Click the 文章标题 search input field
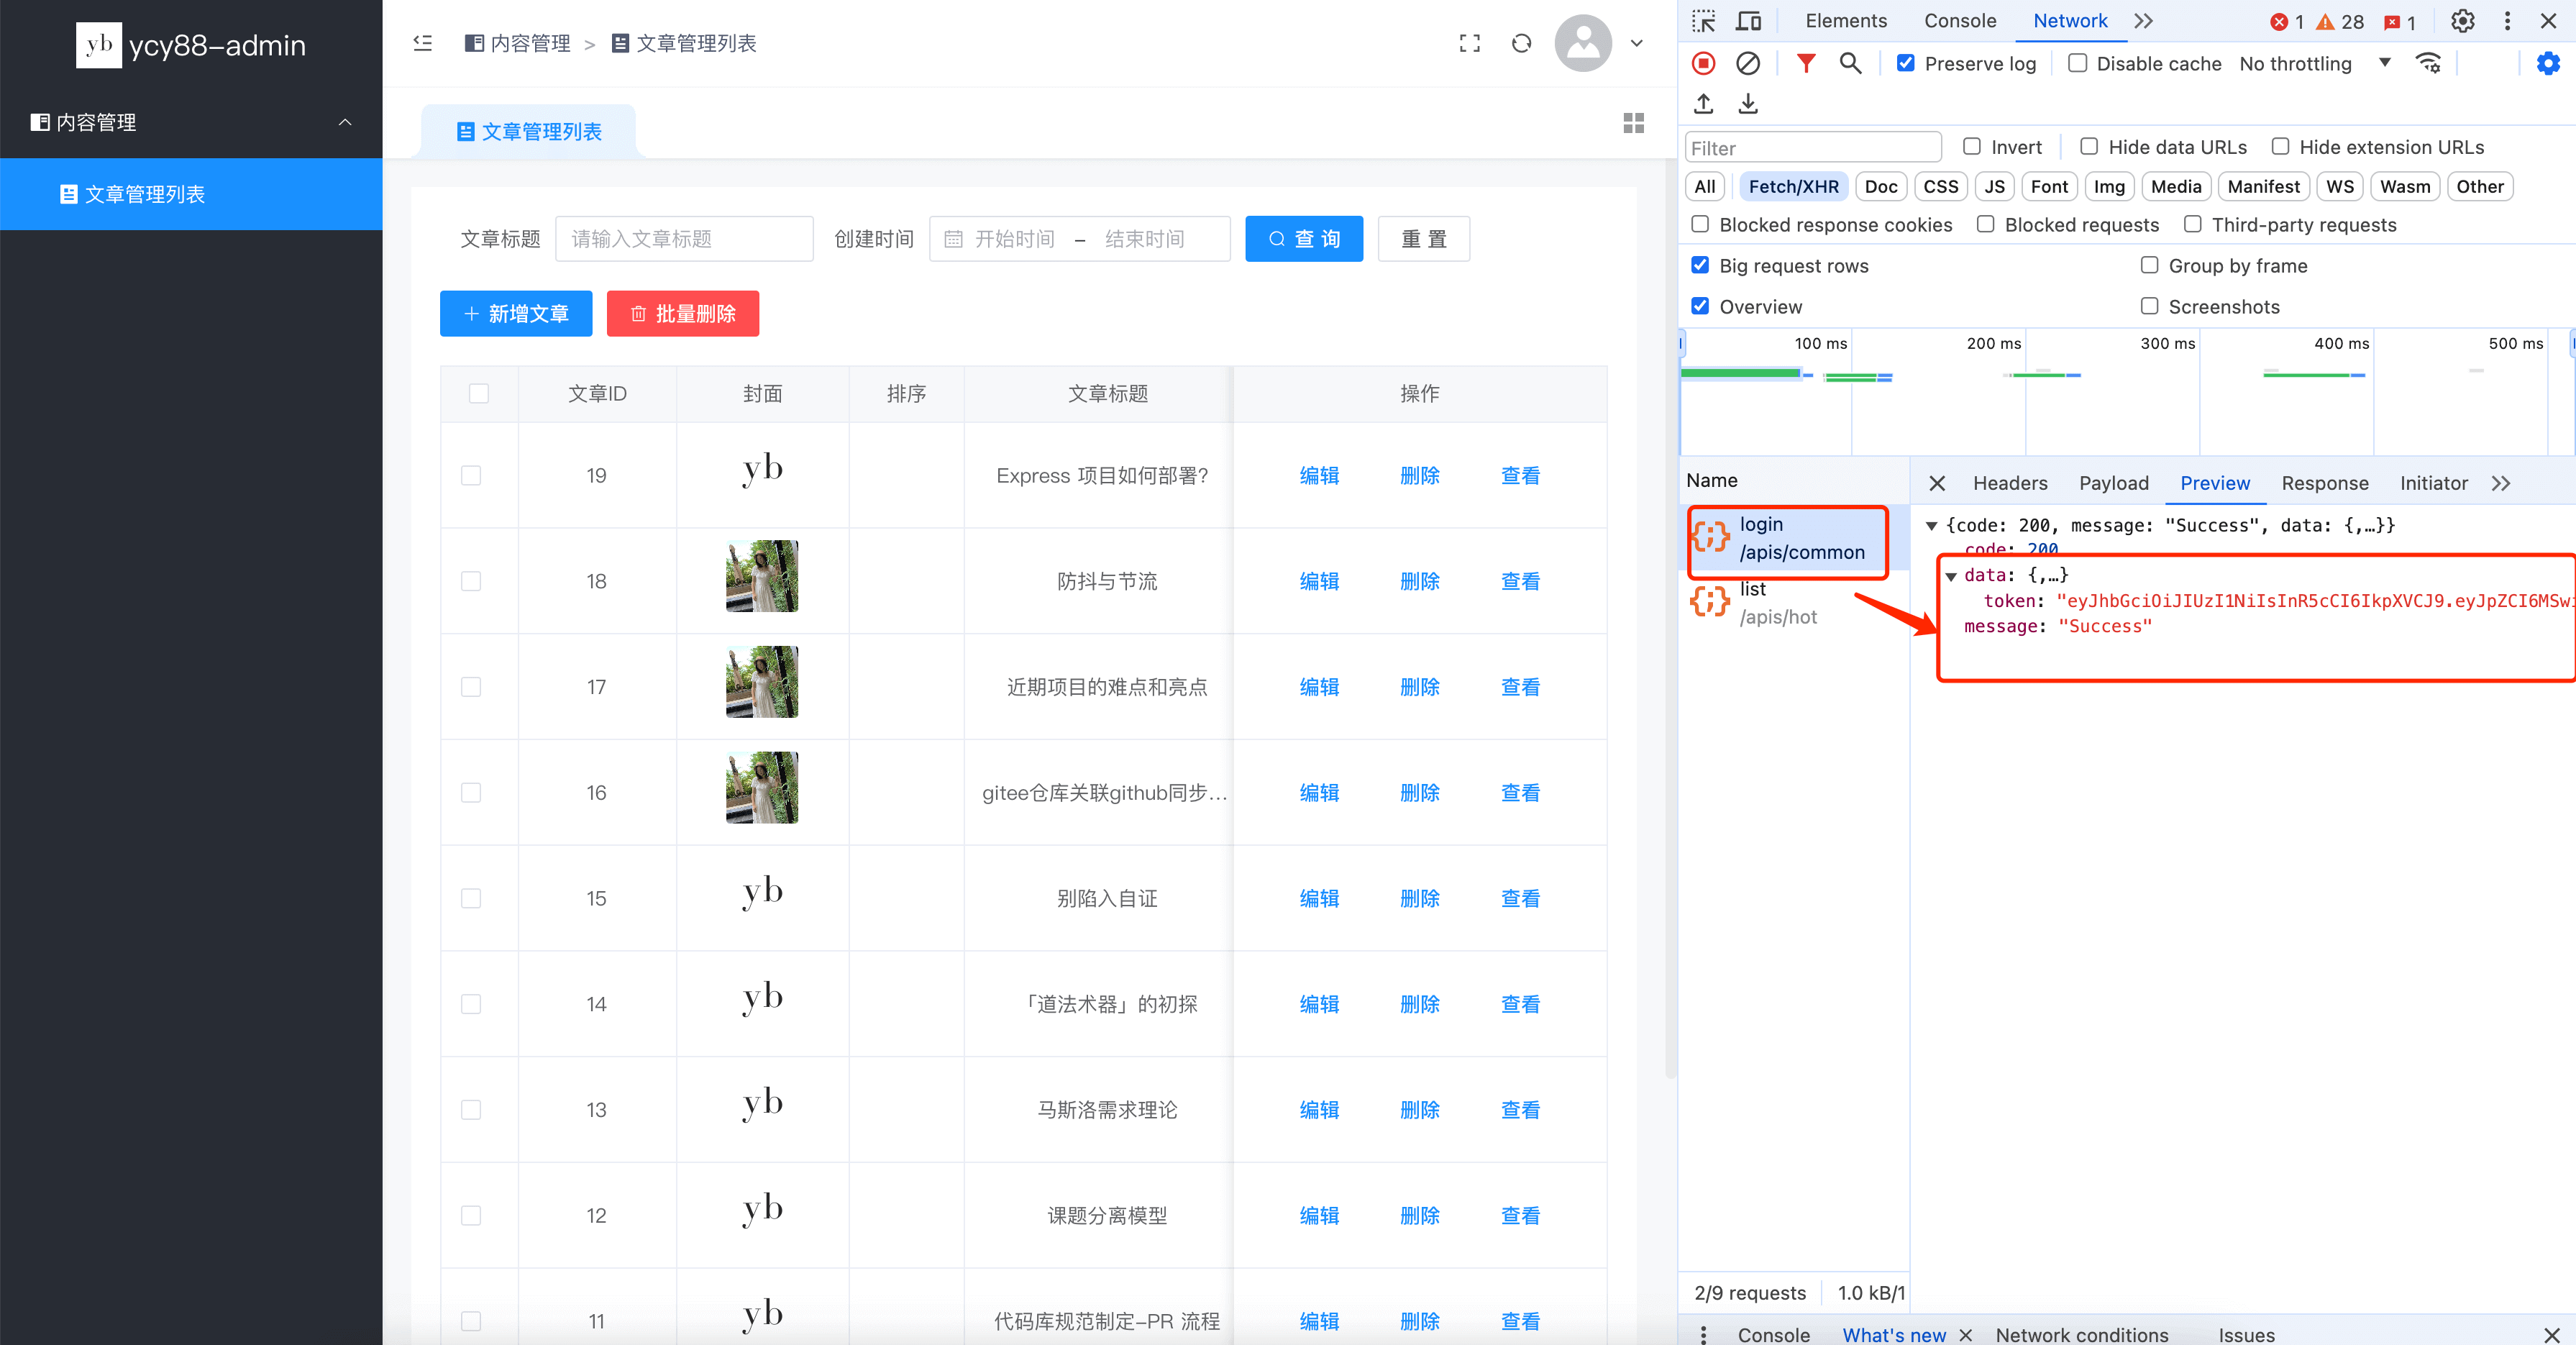 pos(684,239)
